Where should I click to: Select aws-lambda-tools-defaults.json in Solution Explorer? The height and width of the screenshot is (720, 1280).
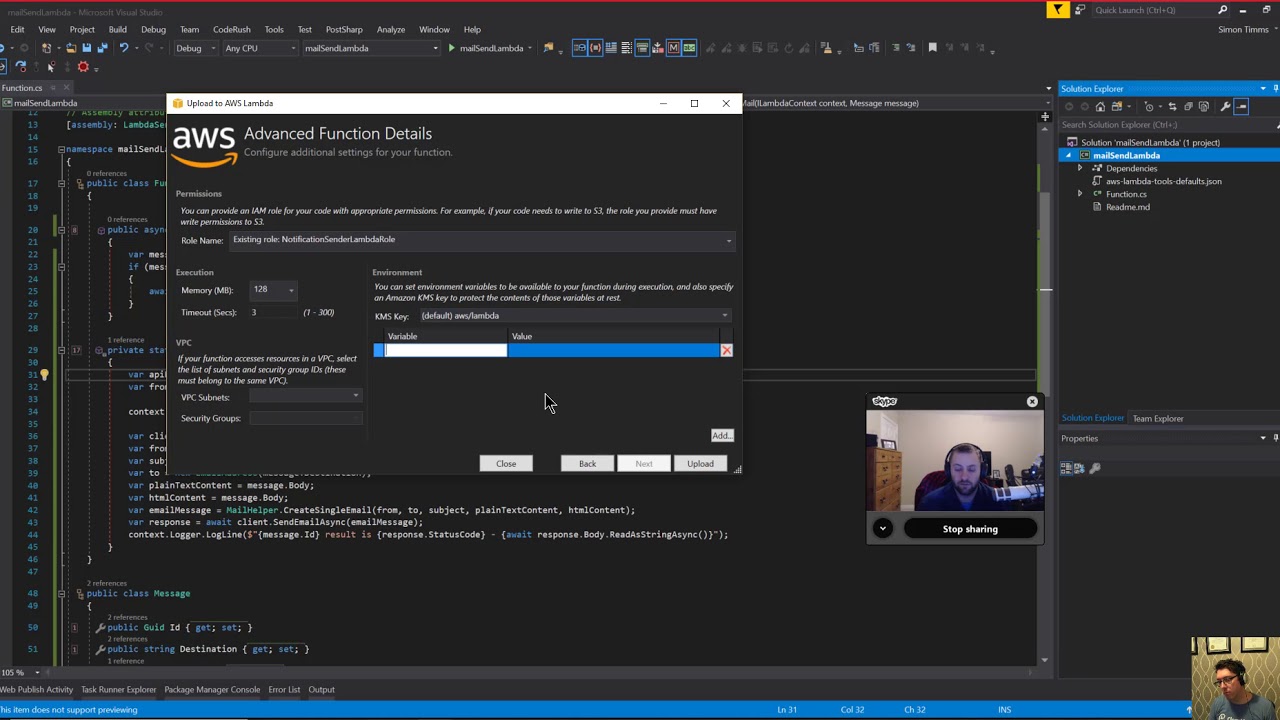(1163, 181)
